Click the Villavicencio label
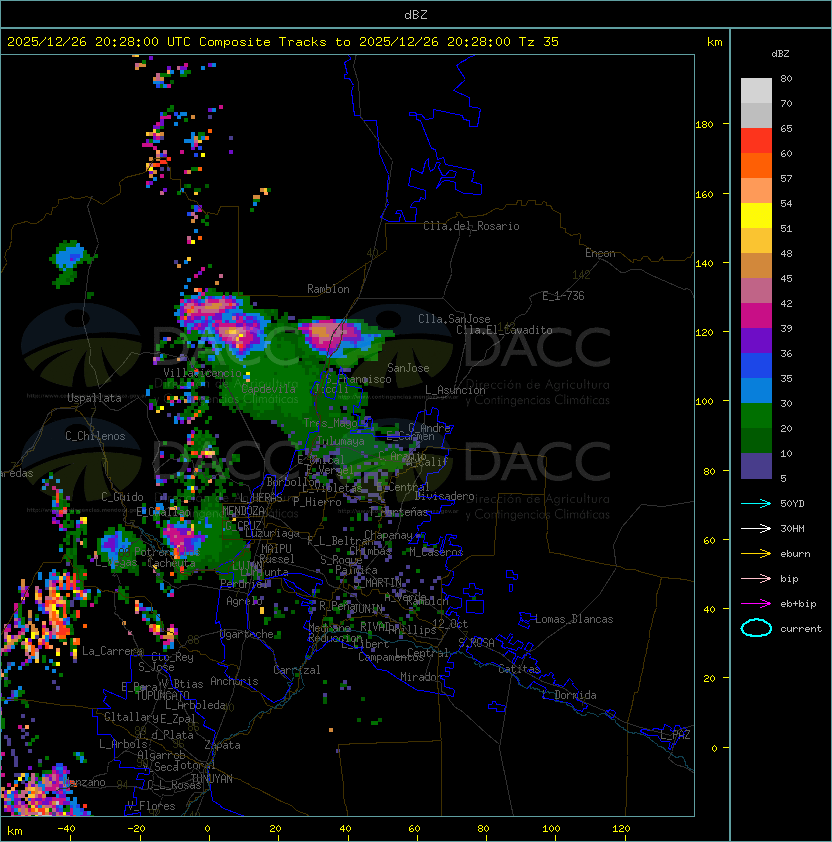832x842 pixels. [x=202, y=373]
